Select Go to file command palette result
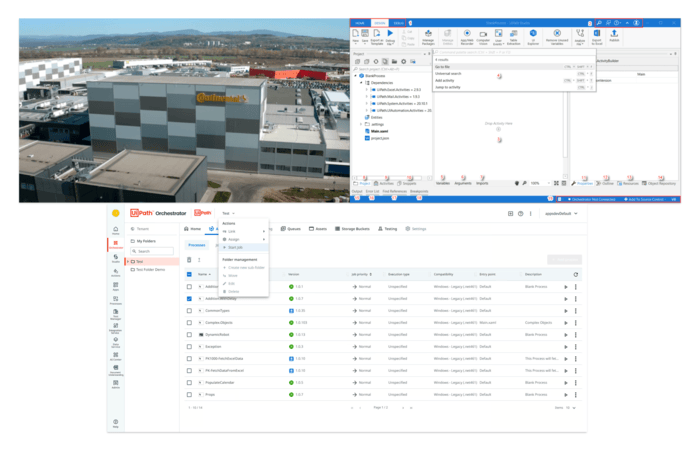This screenshot has height=452, width=700. point(514,67)
